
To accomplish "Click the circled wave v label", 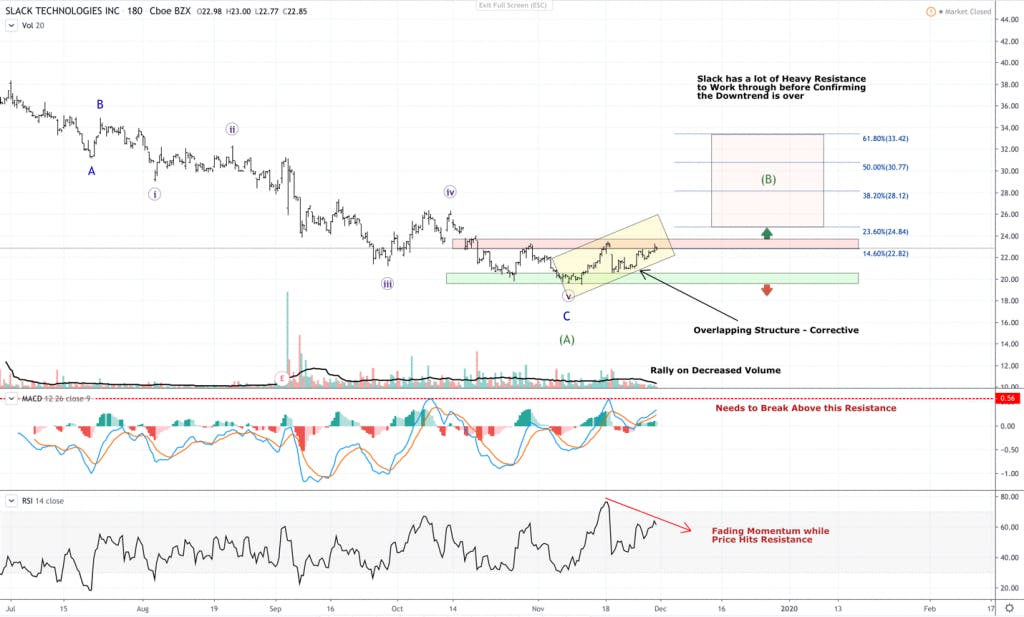I will tap(568, 296).
